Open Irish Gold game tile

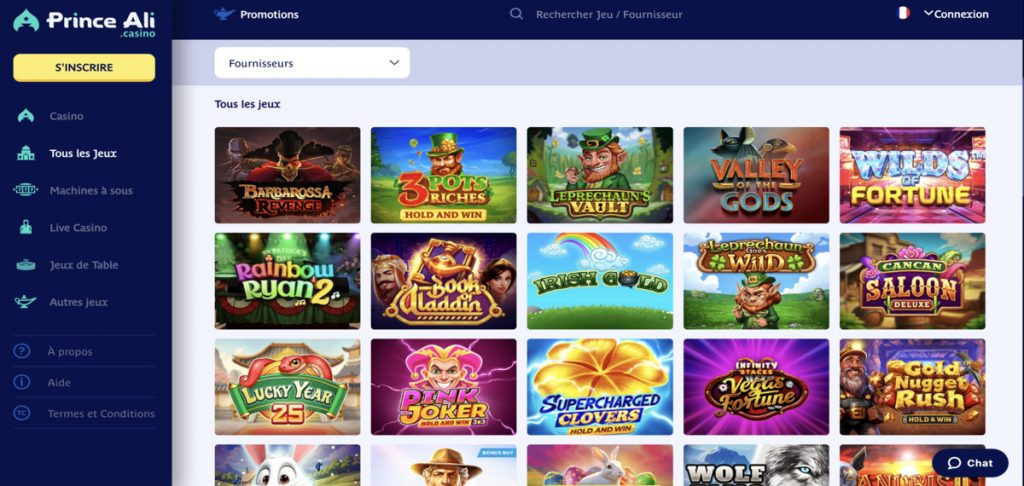600,281
